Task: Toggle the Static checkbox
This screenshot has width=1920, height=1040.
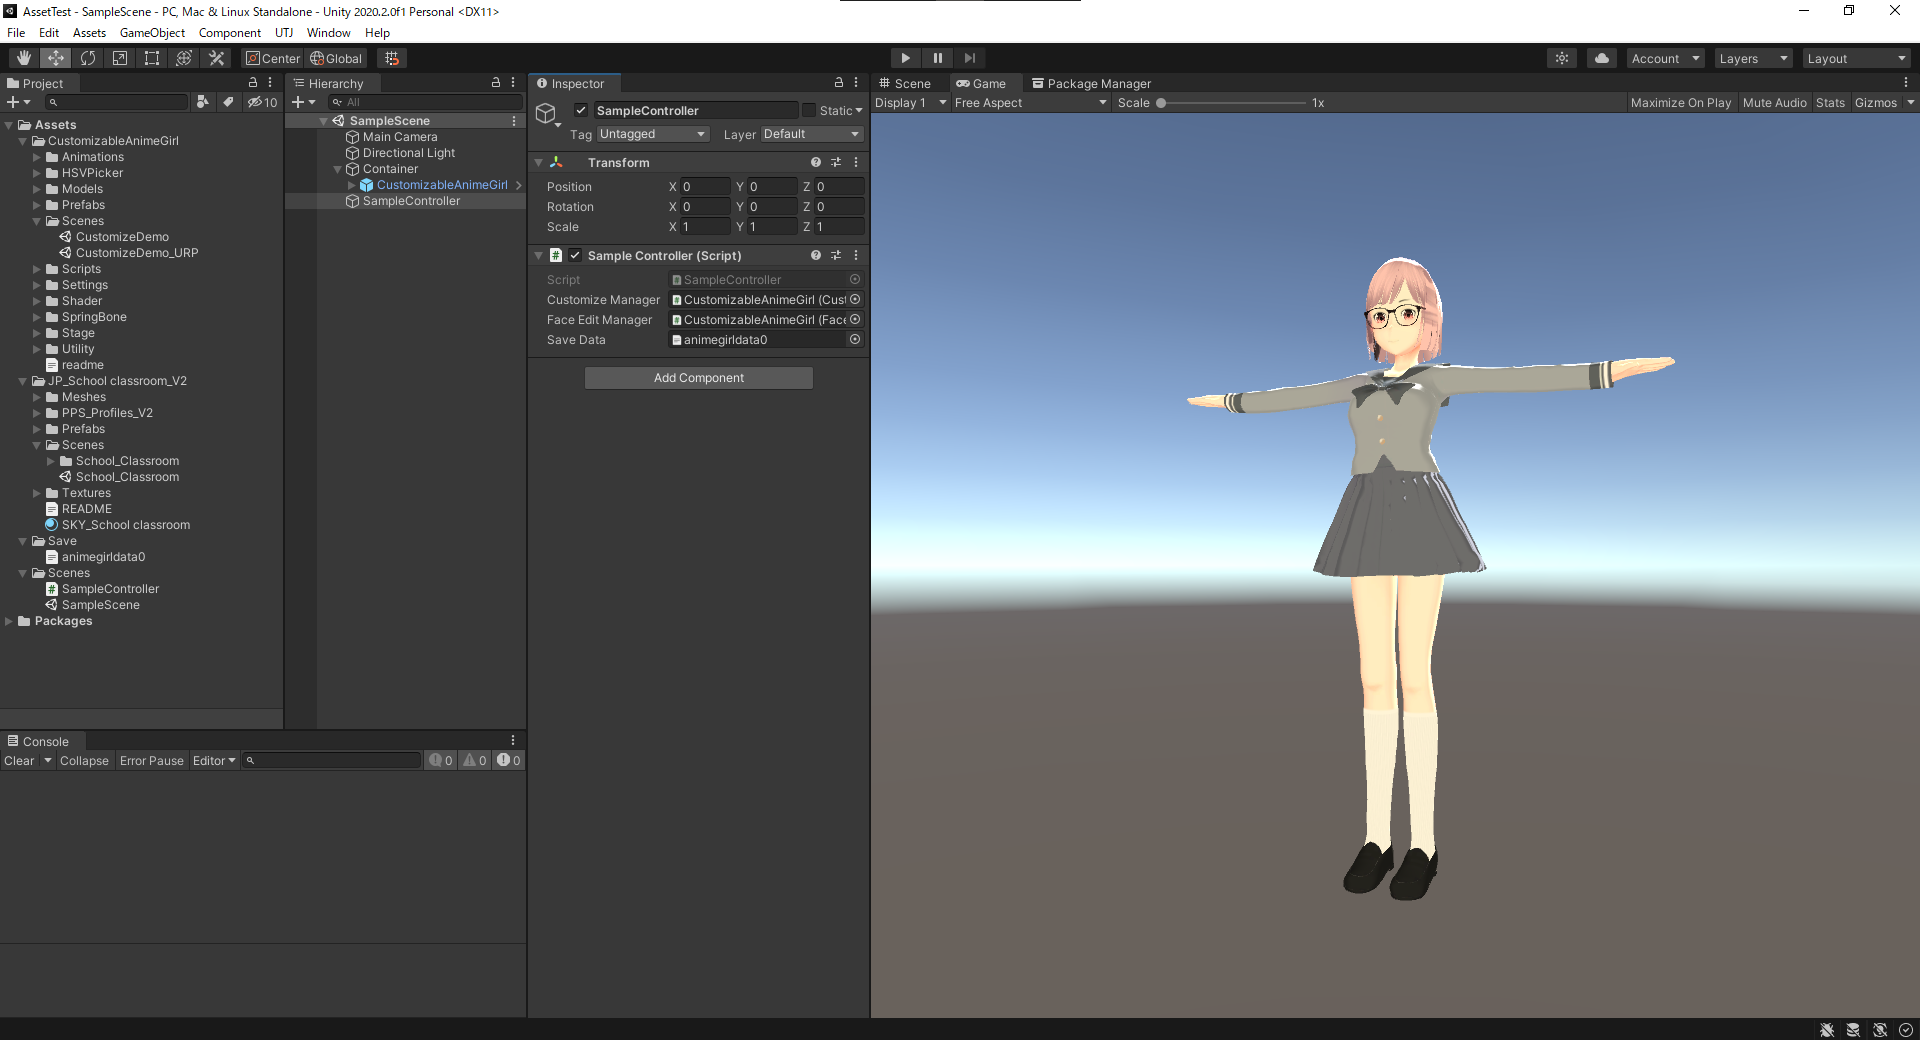Action: [x=809, y=110]
